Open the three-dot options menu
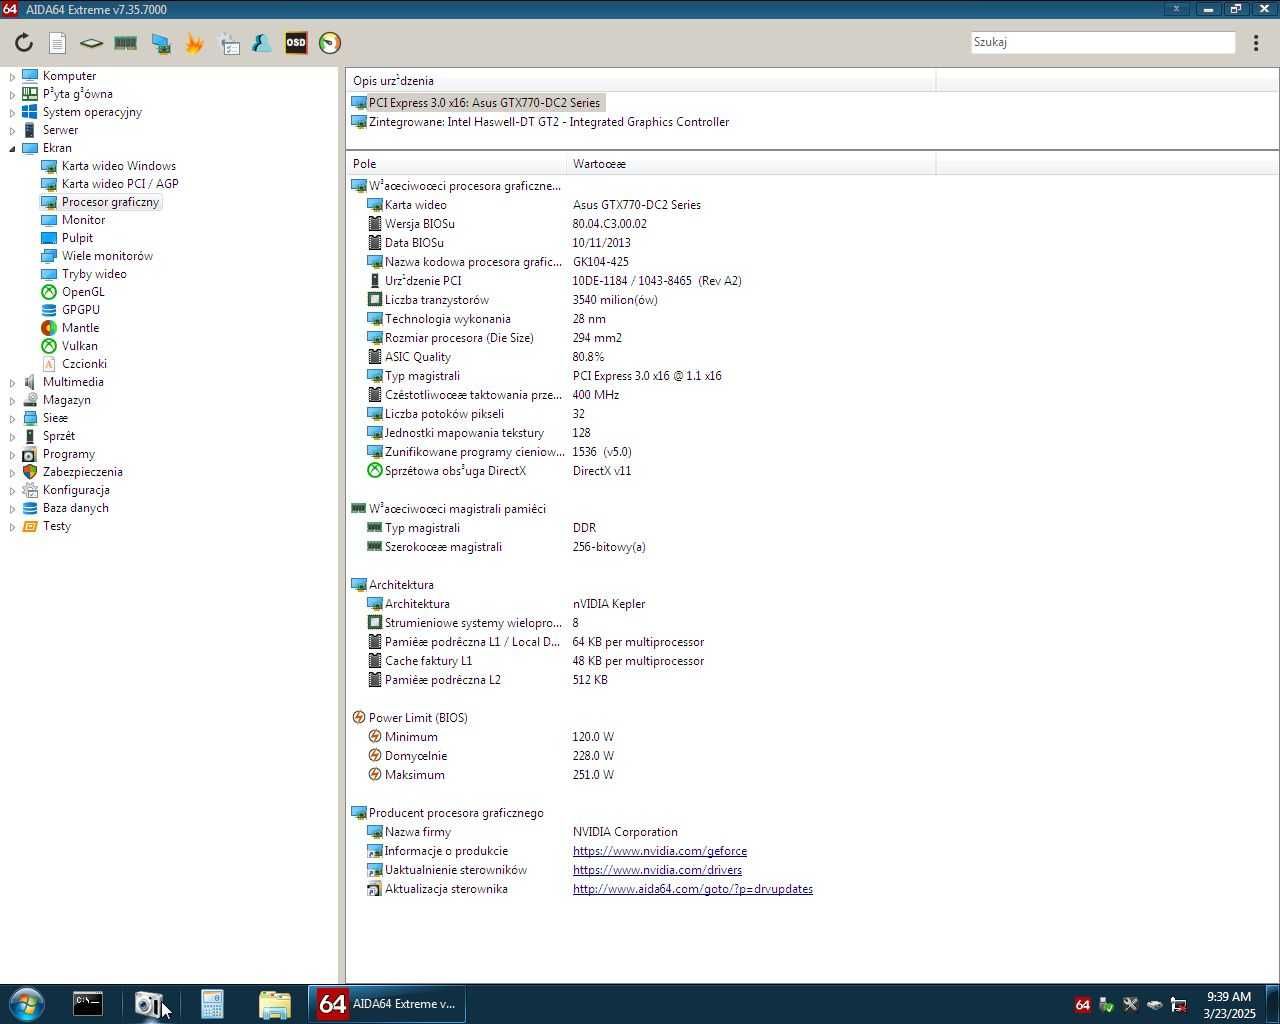This screenshot has width=1280, height=1024. 1256,43
